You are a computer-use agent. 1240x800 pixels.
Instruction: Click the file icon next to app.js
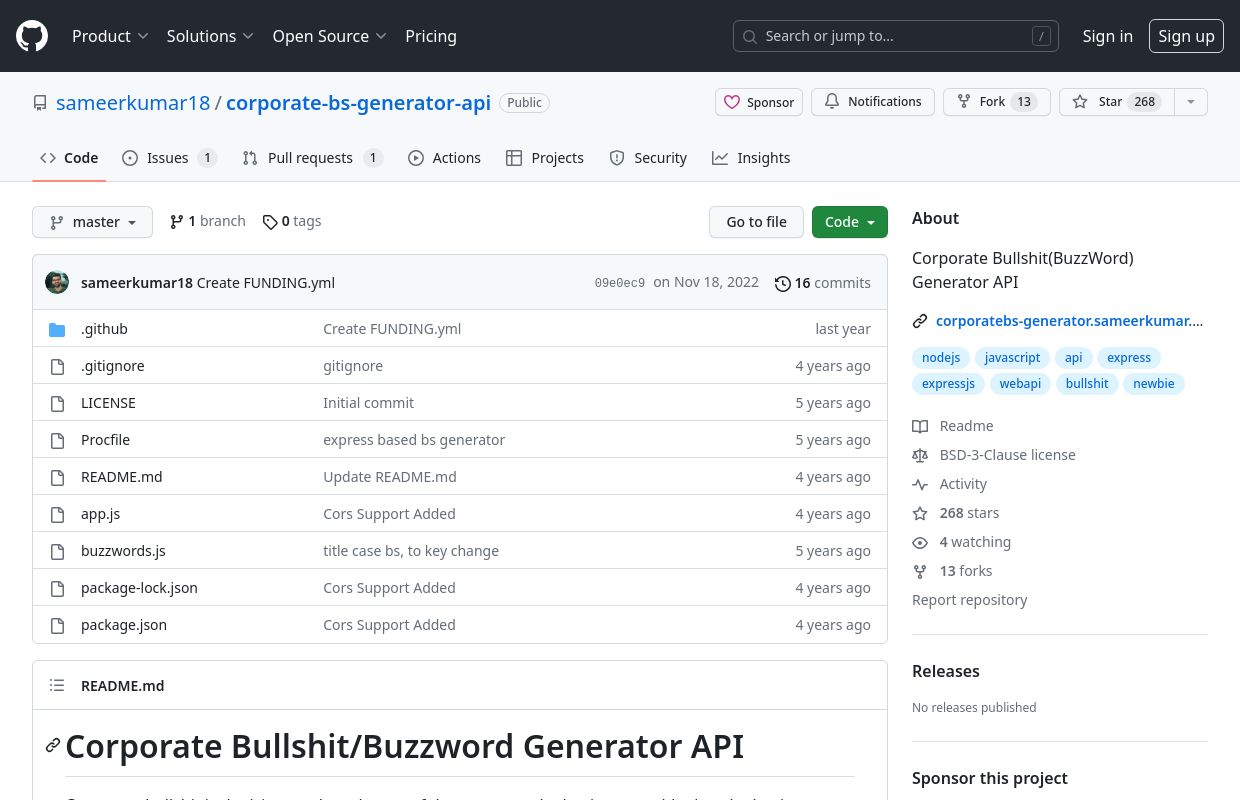point(57,514)
